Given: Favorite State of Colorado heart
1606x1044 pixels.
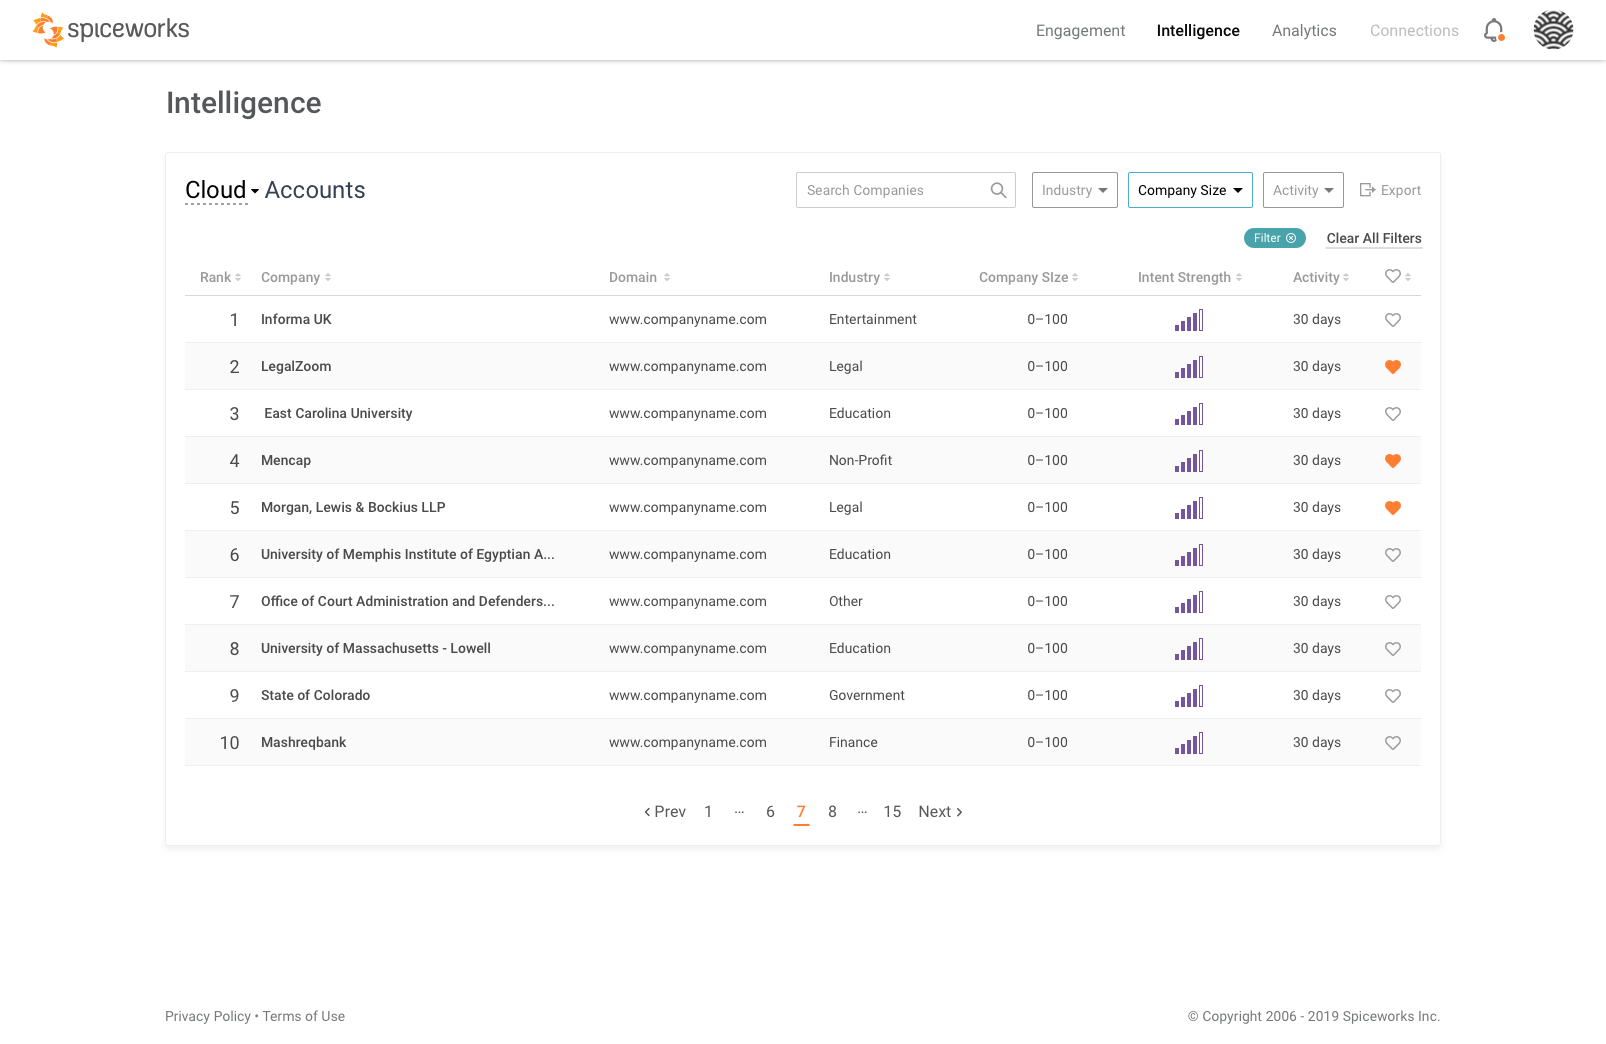Looking at the screenshot, I should (1393, 696).
